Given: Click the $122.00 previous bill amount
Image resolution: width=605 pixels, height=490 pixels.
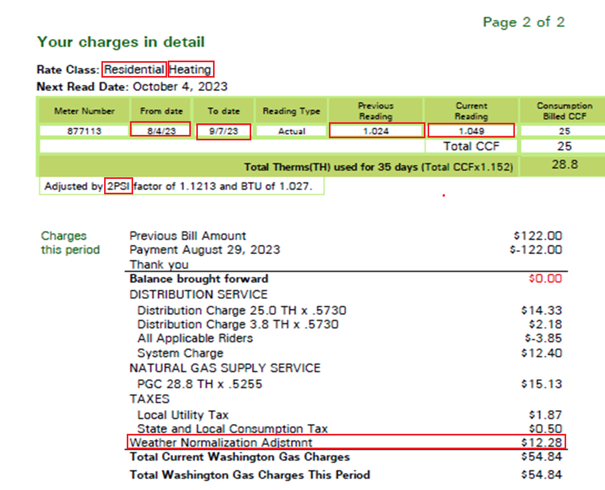Looking at the screenshot, I should 538,236.
